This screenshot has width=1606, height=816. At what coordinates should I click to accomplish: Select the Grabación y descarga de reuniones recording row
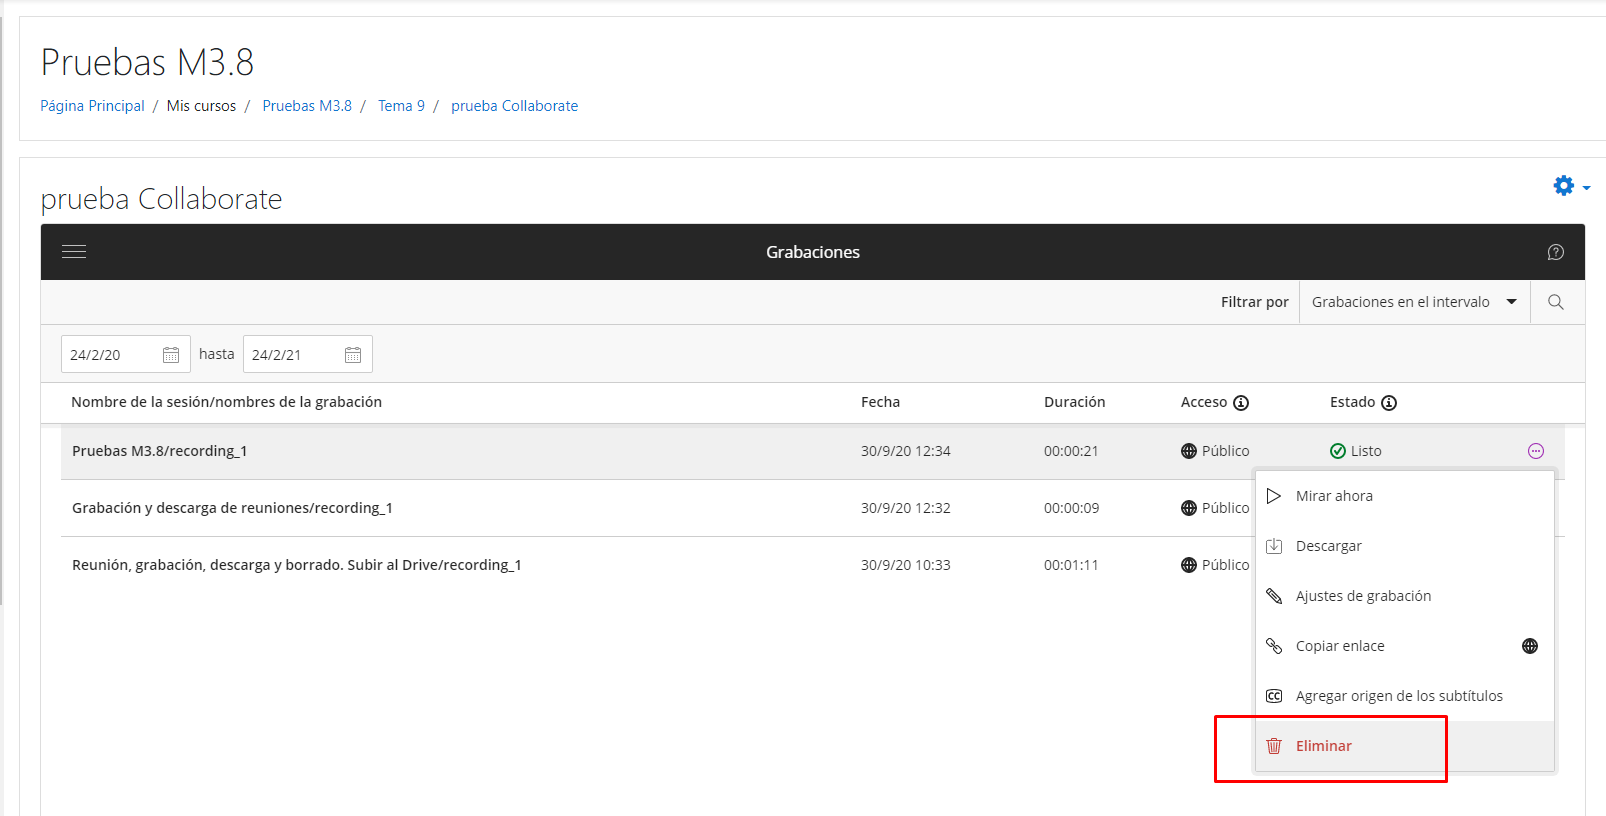coord(232,508)
